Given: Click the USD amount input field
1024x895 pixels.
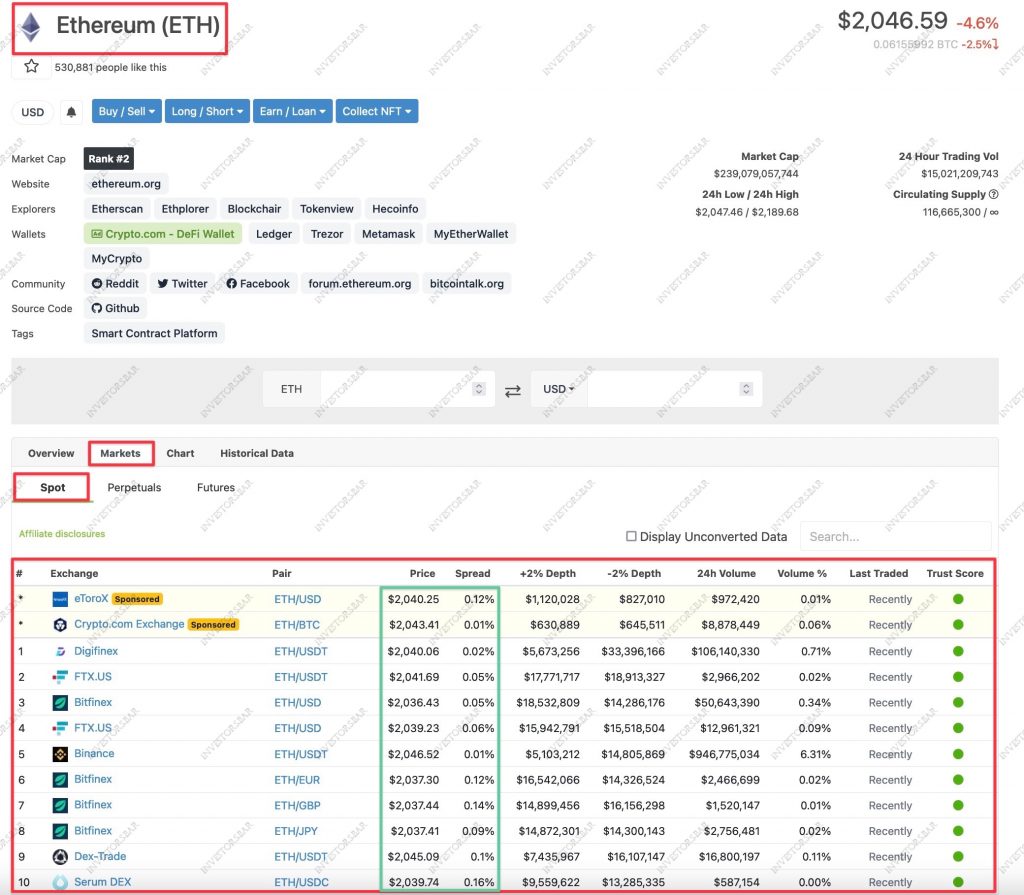Looking at the screenshot, I should pyautogui.click(x=675, y=389).
